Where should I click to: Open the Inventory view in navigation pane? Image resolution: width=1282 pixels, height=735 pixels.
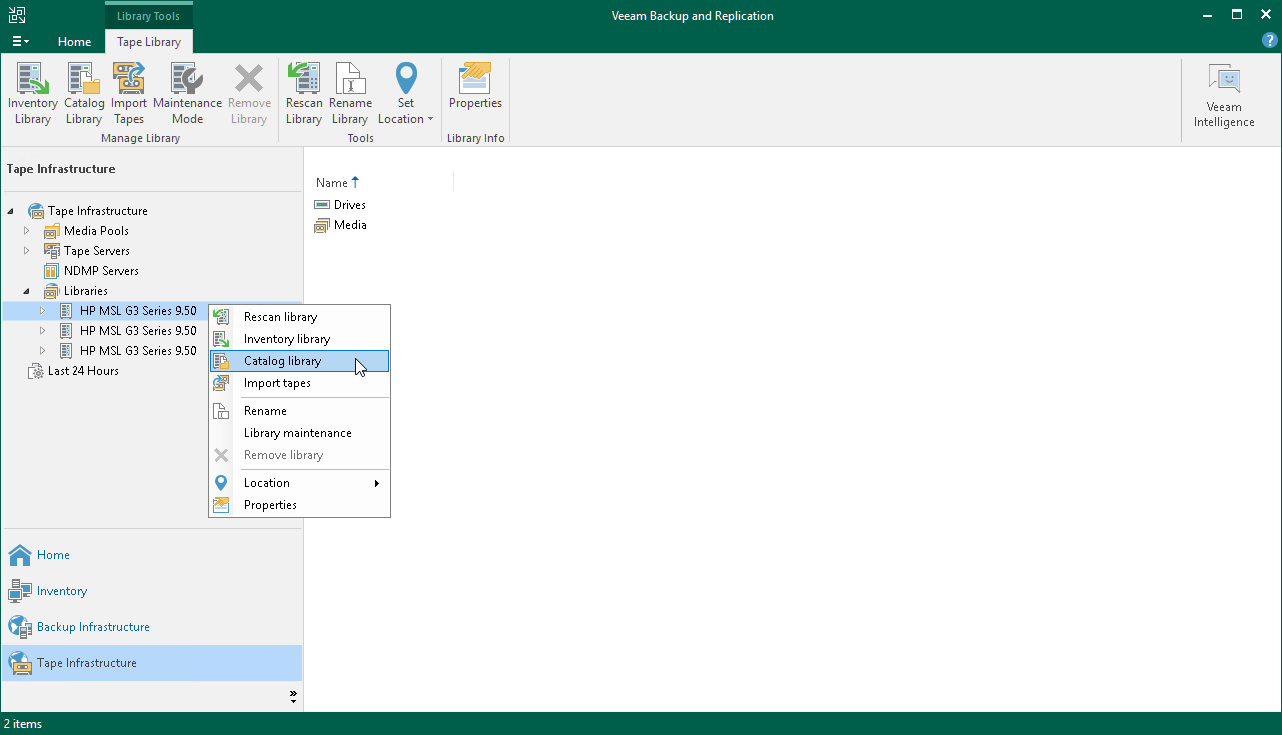click(152, 591)
